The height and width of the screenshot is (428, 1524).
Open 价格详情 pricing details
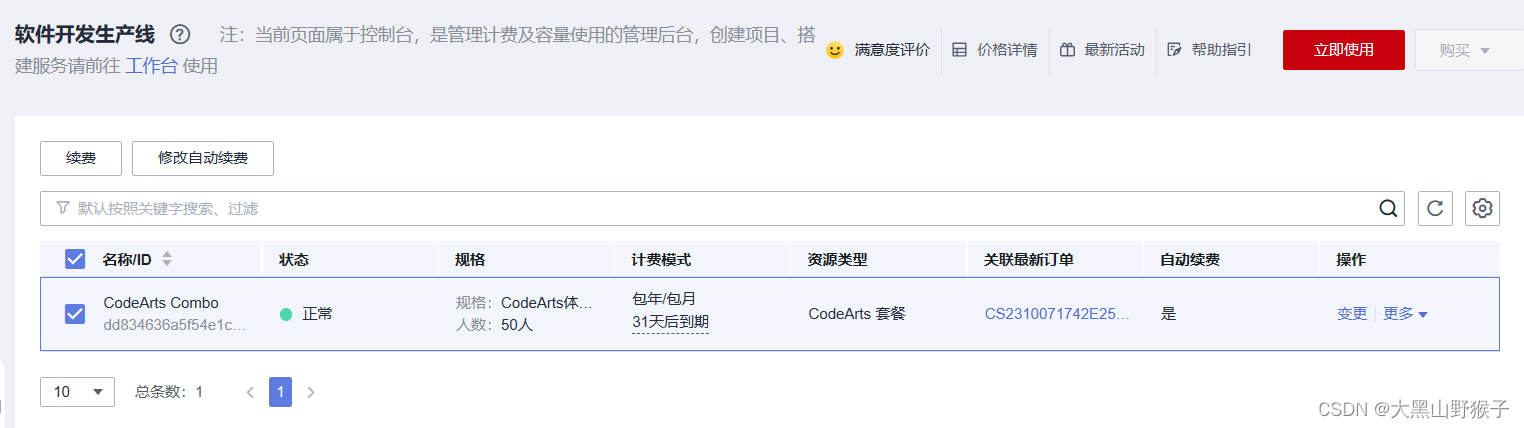click(x=1007, y=50)
